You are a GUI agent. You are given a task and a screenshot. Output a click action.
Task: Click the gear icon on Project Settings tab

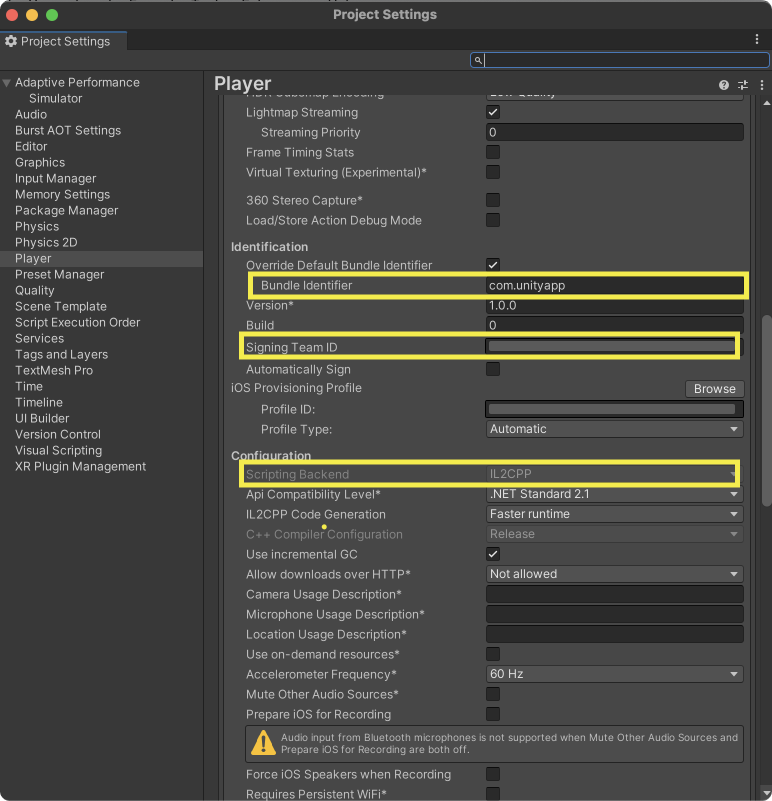[x=11, y=41]
